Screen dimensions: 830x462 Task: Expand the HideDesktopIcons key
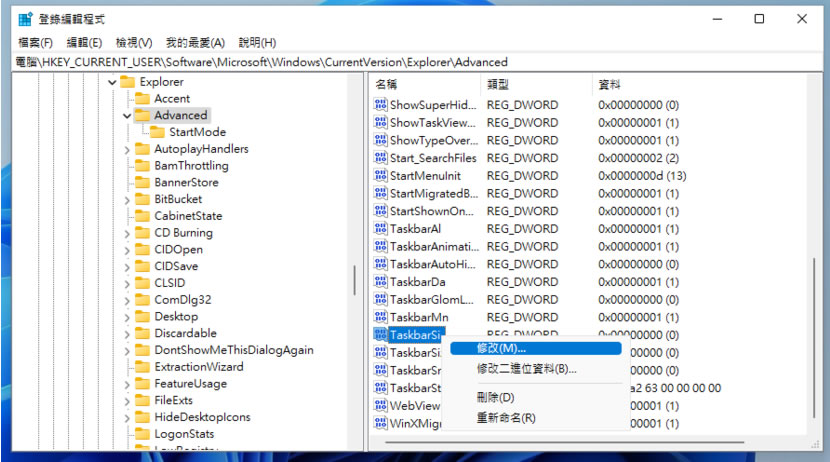click(127, 418)
